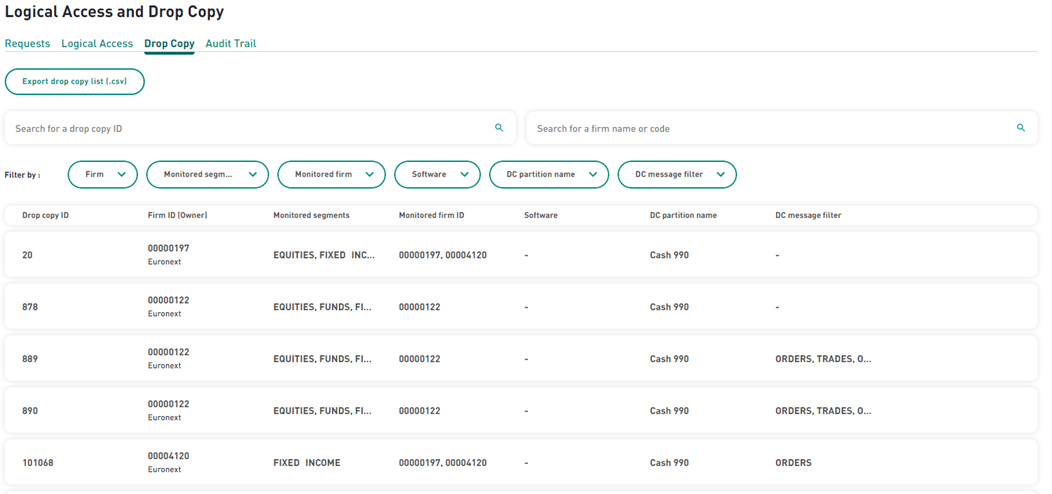Open drop copy row with ID 20
The width and height of the screenshot is (1052, 494).
click(x=521, y=255)
